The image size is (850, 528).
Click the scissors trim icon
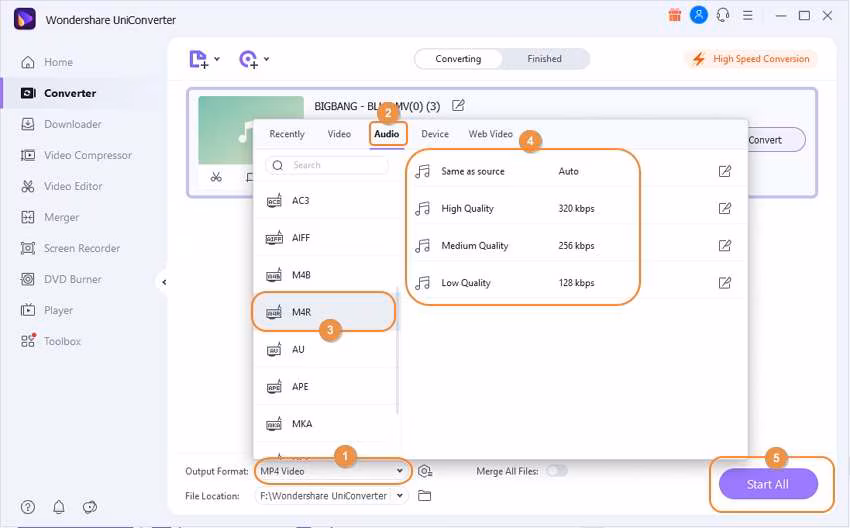216,177
